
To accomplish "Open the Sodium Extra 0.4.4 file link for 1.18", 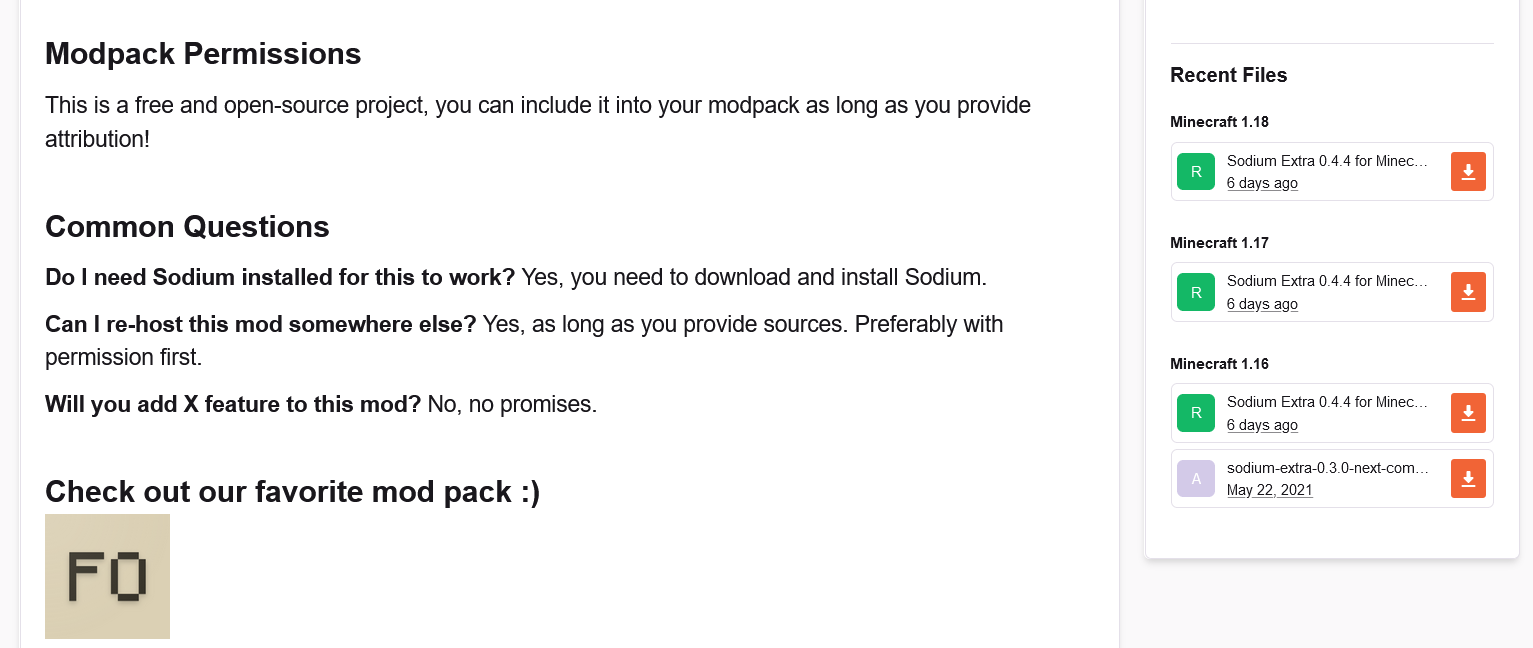I will click(1327, 161).
